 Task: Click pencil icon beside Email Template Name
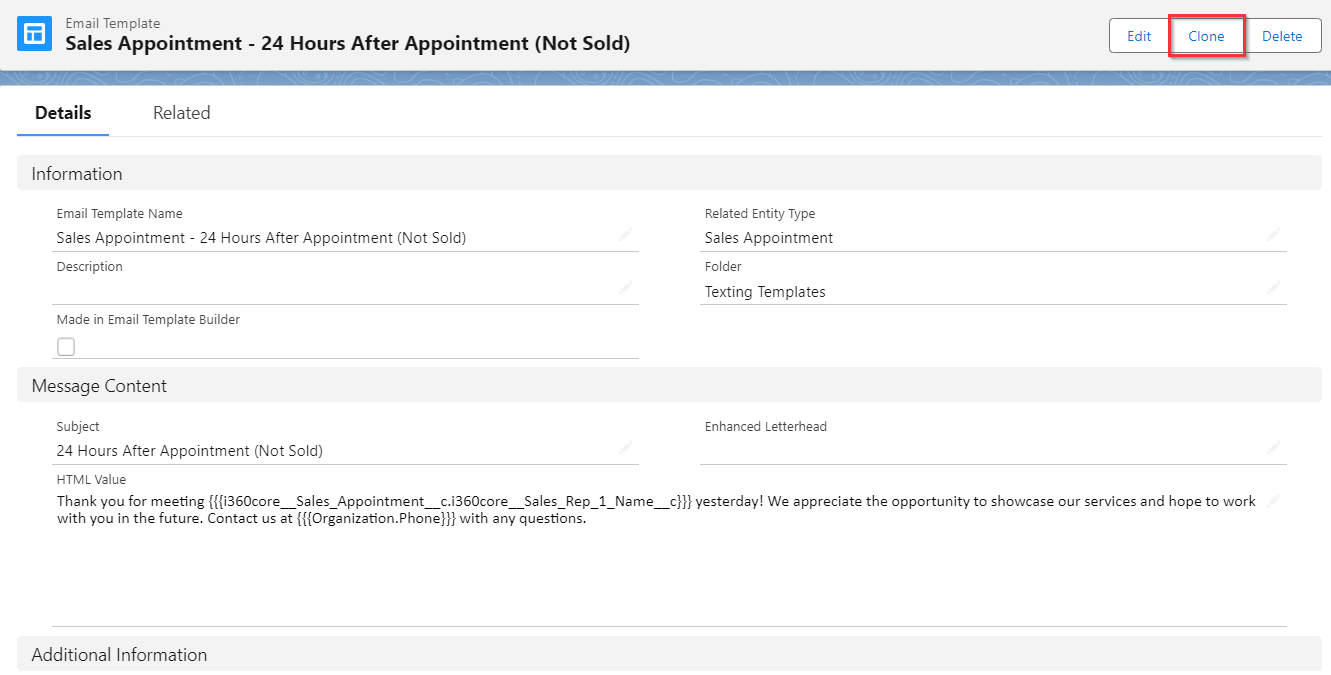pyautogui.click(x=625, y=235)
